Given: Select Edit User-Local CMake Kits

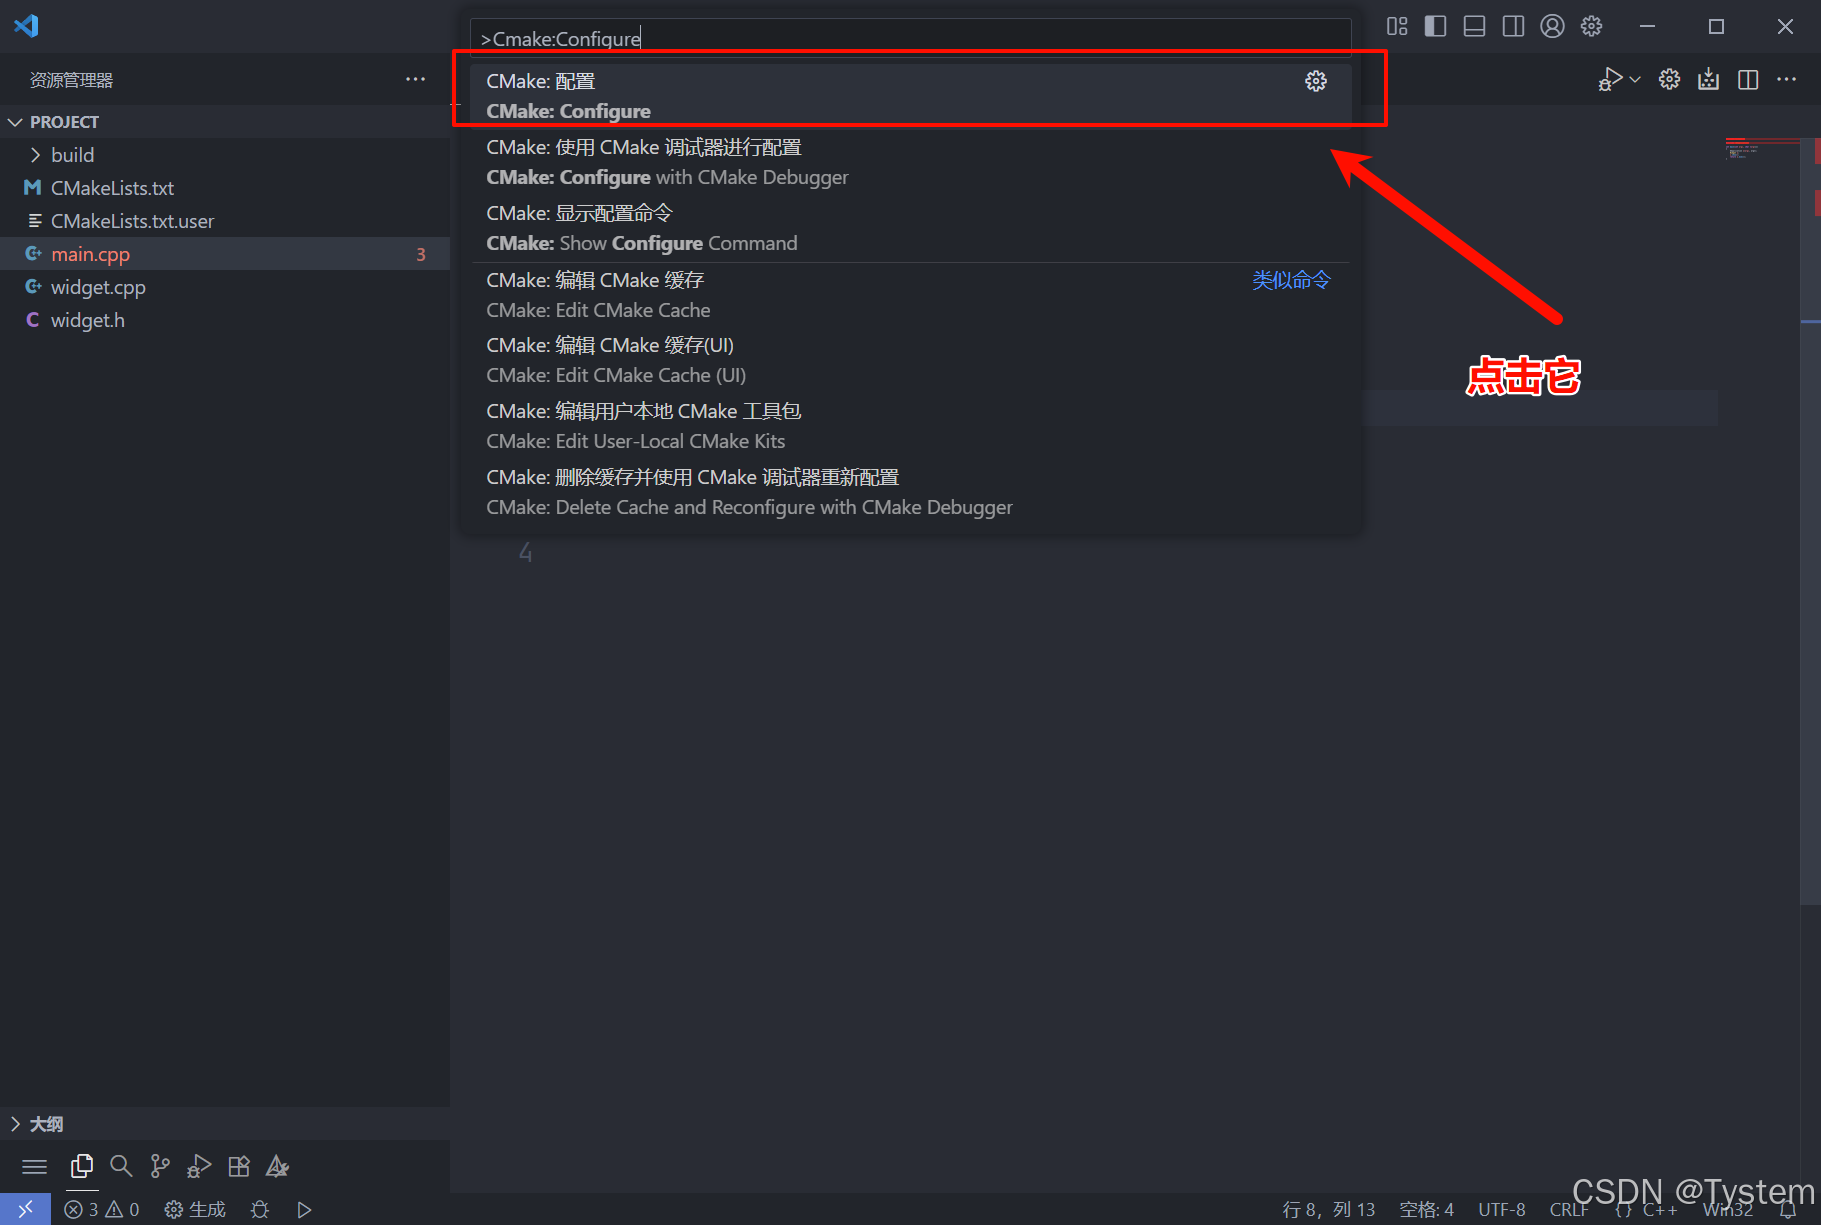Looking at the screenshot, I should coord(911,426).
